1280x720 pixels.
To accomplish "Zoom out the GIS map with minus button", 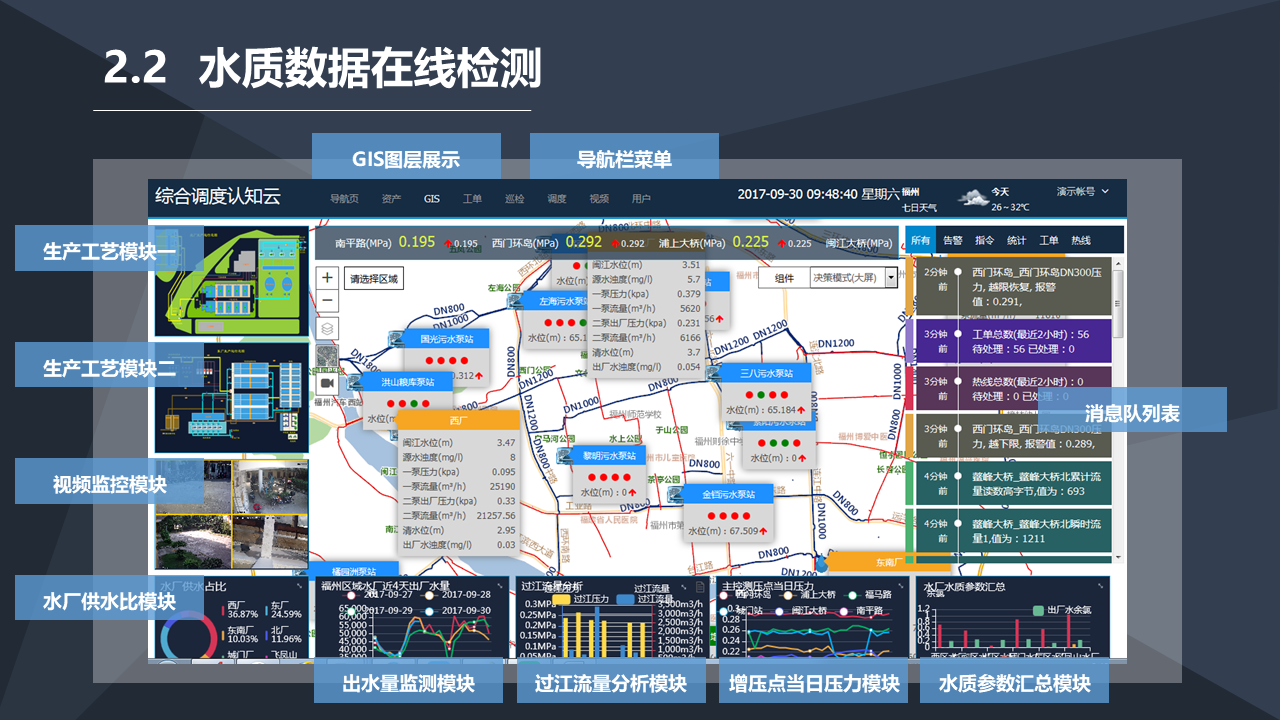I will tap(327, 301).
